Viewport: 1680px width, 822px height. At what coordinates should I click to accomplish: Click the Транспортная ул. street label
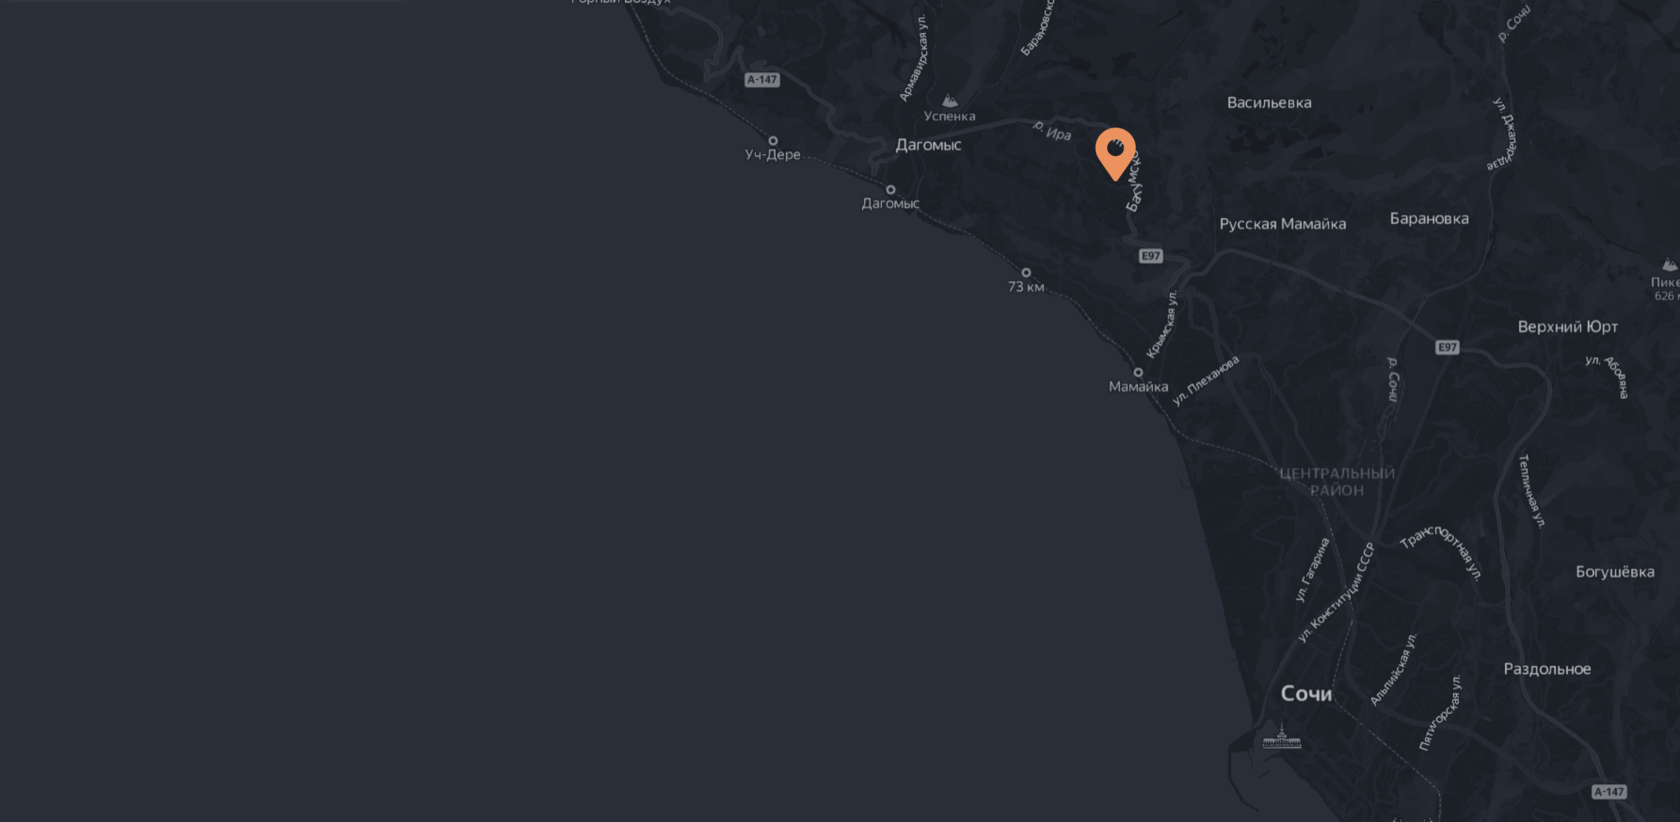pos(1442,549)
